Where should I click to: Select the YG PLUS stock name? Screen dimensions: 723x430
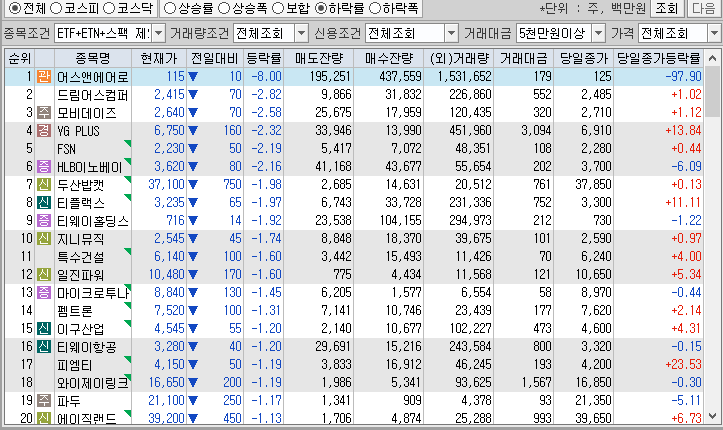[78, 131]
